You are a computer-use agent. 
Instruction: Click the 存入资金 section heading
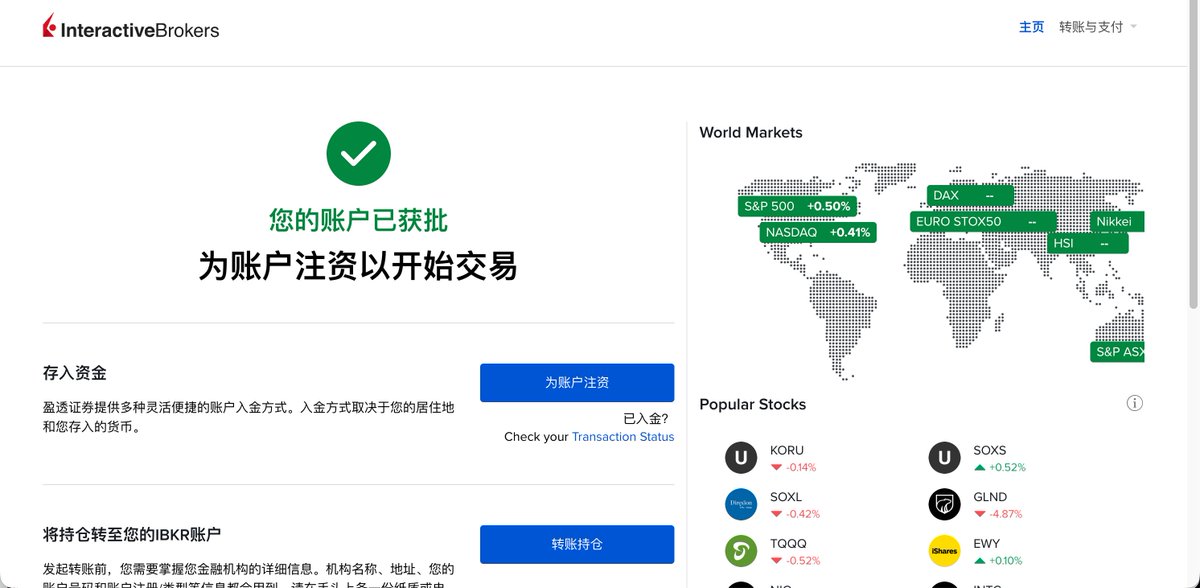[x=75, y=373]
